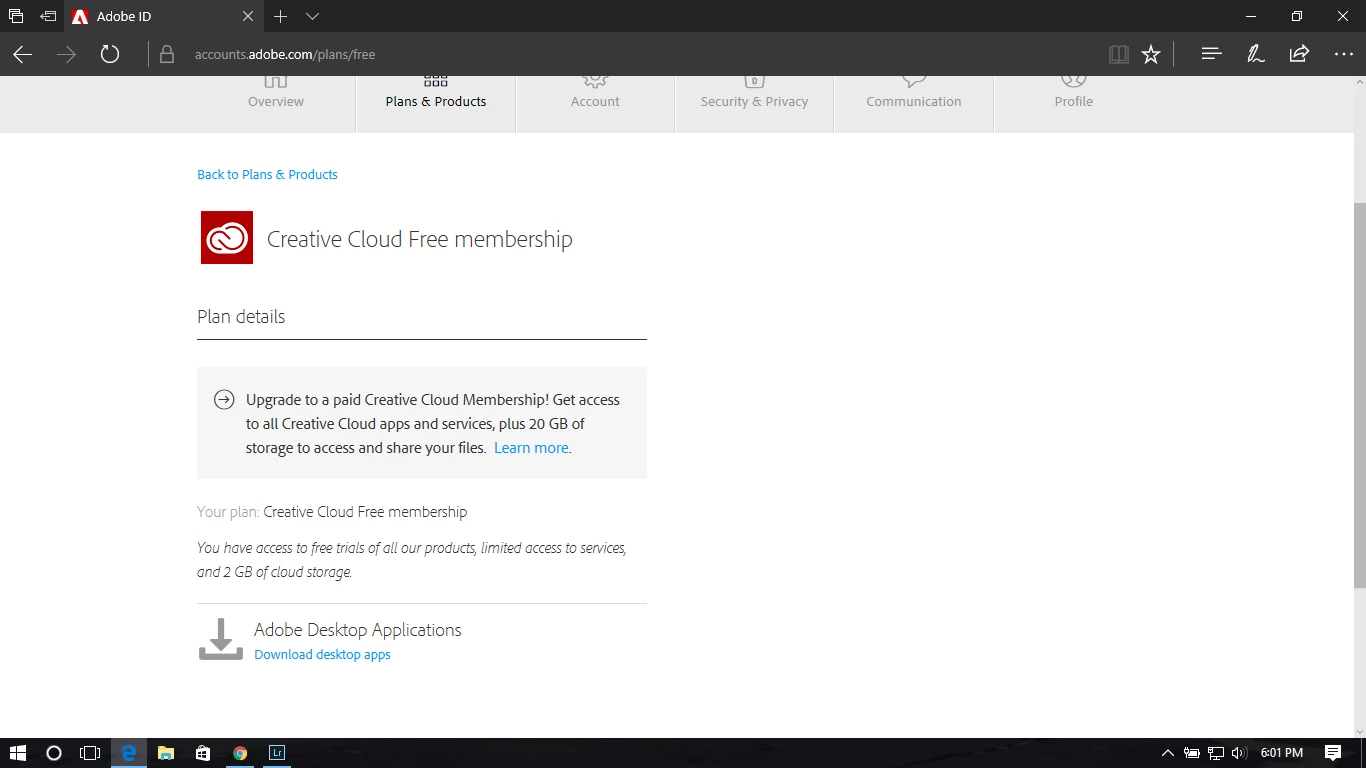Click the 6:01 PM clock

[1281, 753]
